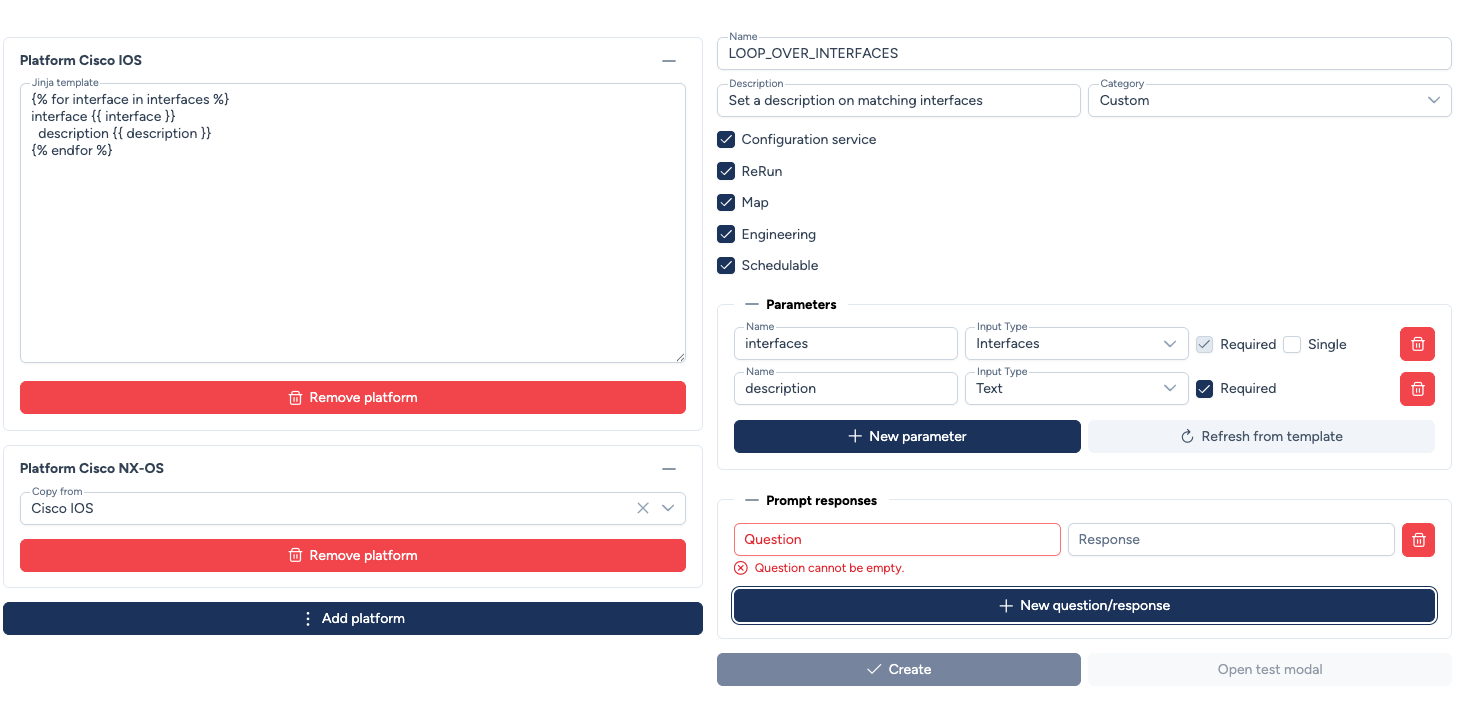Click Refresh from template
Viewport: 1473px width, 701px height.
pyautogui.click(x=1261, y=437)
